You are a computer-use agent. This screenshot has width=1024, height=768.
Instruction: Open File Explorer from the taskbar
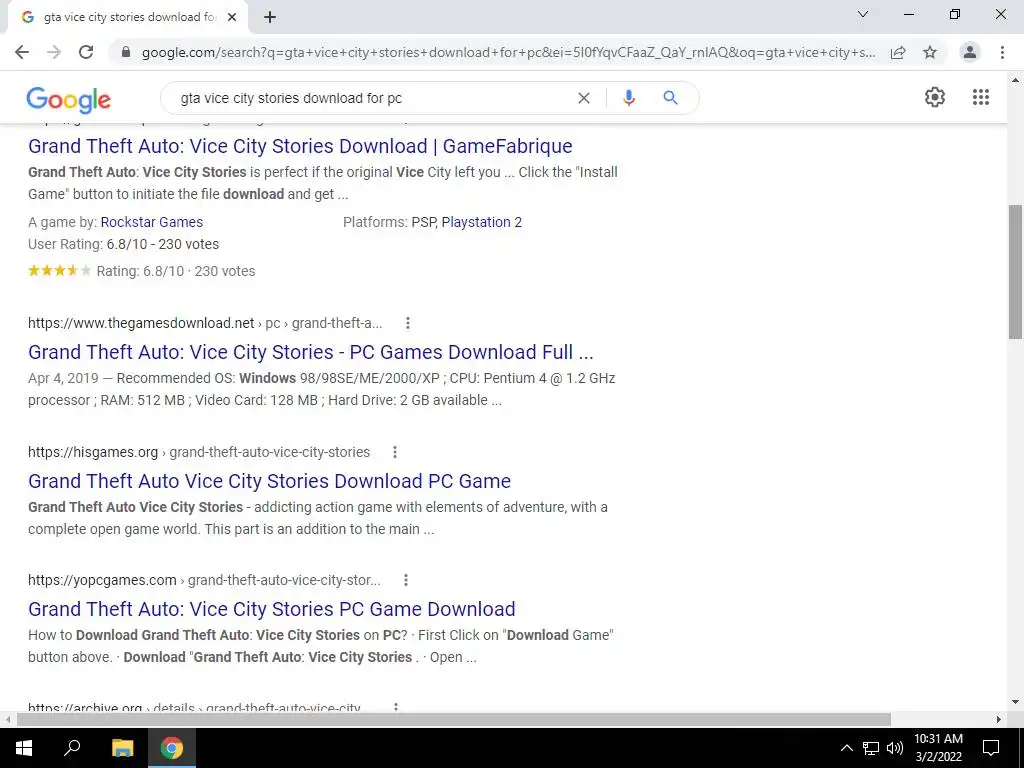[122, 748]
